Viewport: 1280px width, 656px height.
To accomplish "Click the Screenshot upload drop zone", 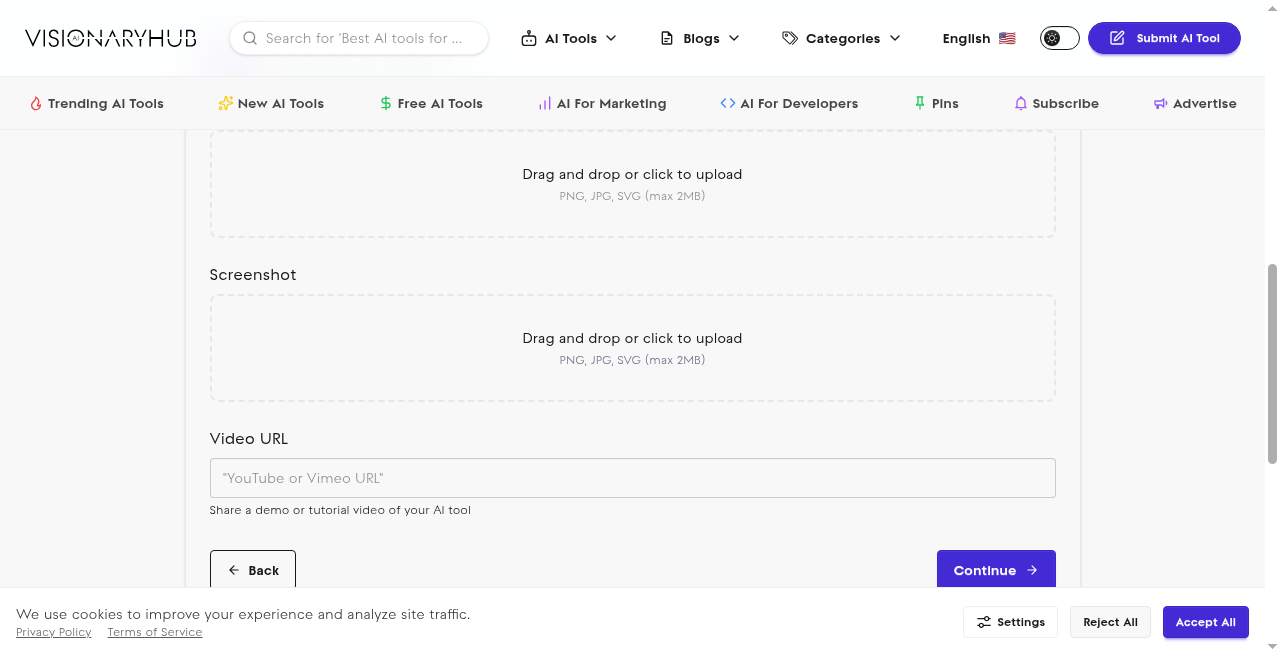I will point(633,348).
